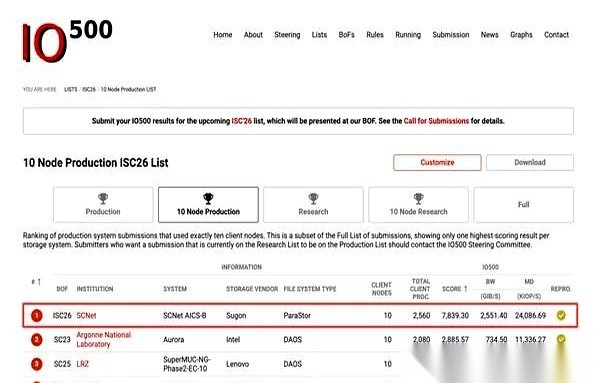Click the IO500 logo
This screenshot has width=600, height=383.
pos(67,41)
